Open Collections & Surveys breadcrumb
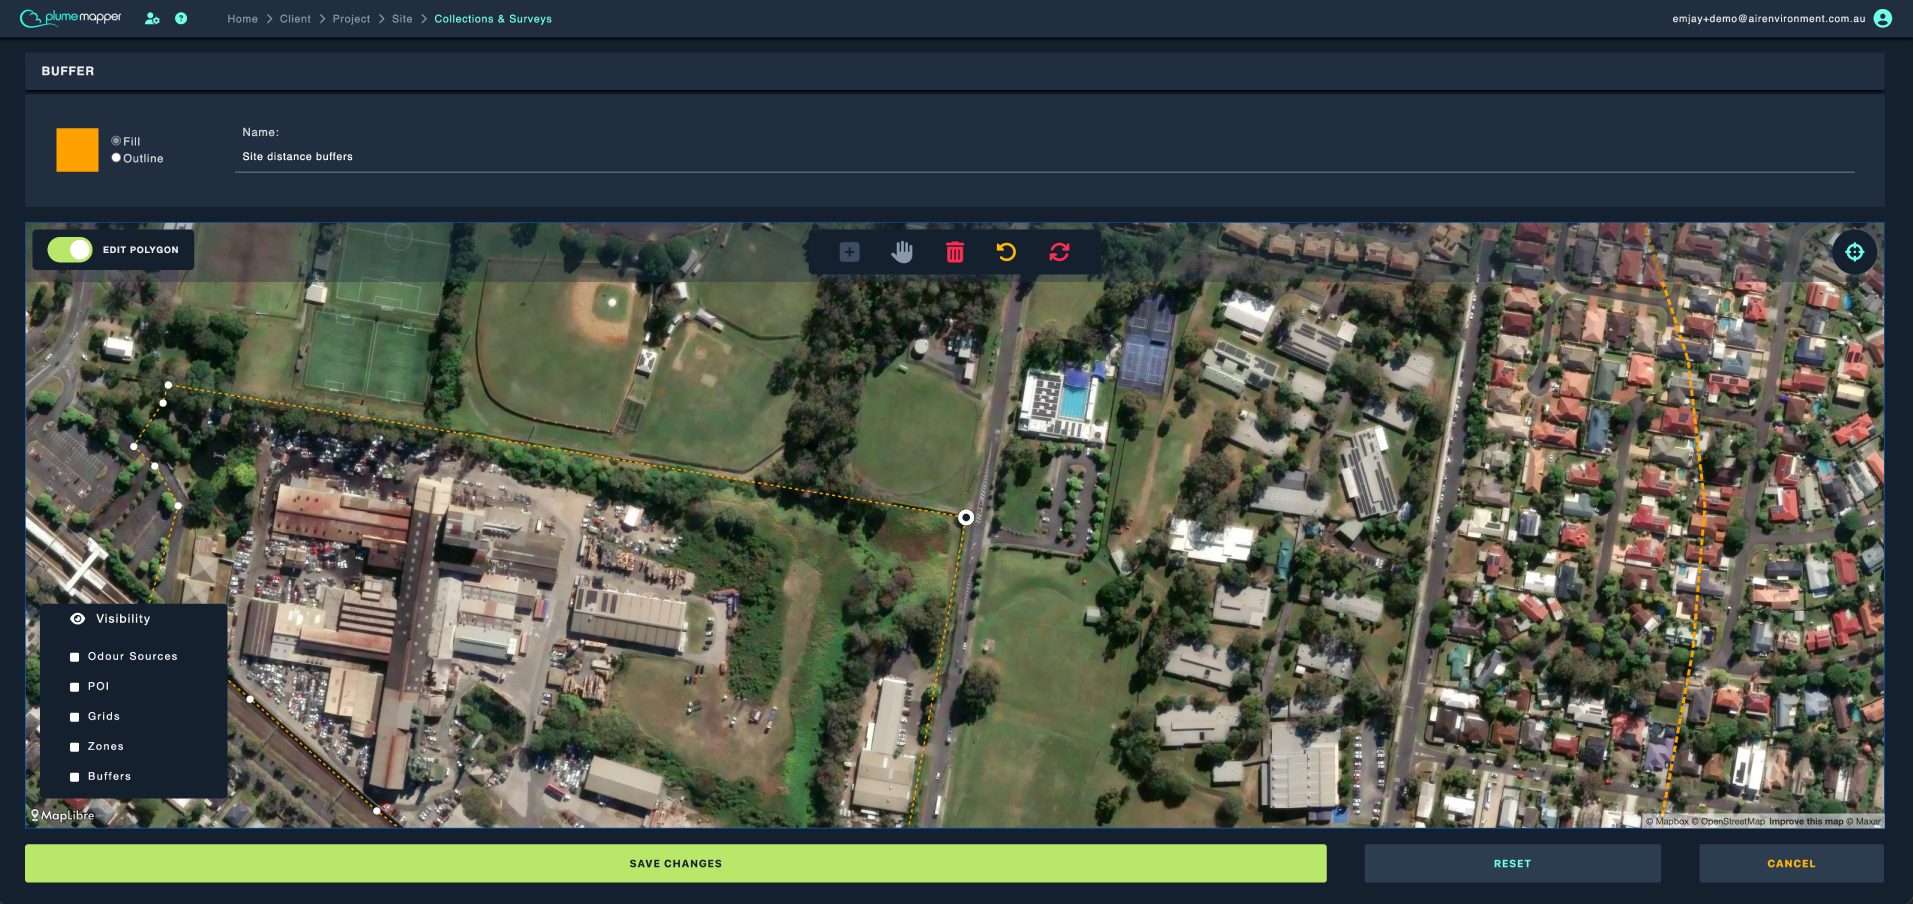Screen dimensions: 1913x904 tap(493, 19)
